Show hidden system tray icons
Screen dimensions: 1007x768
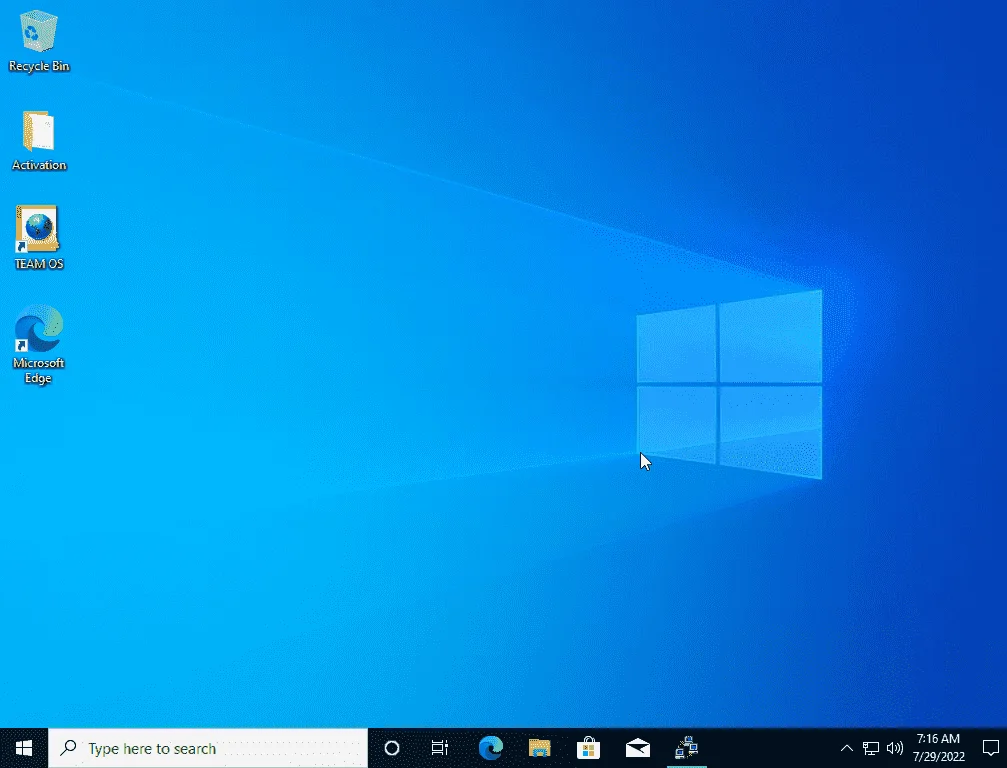pyautogui.click(x=846, y=748)
